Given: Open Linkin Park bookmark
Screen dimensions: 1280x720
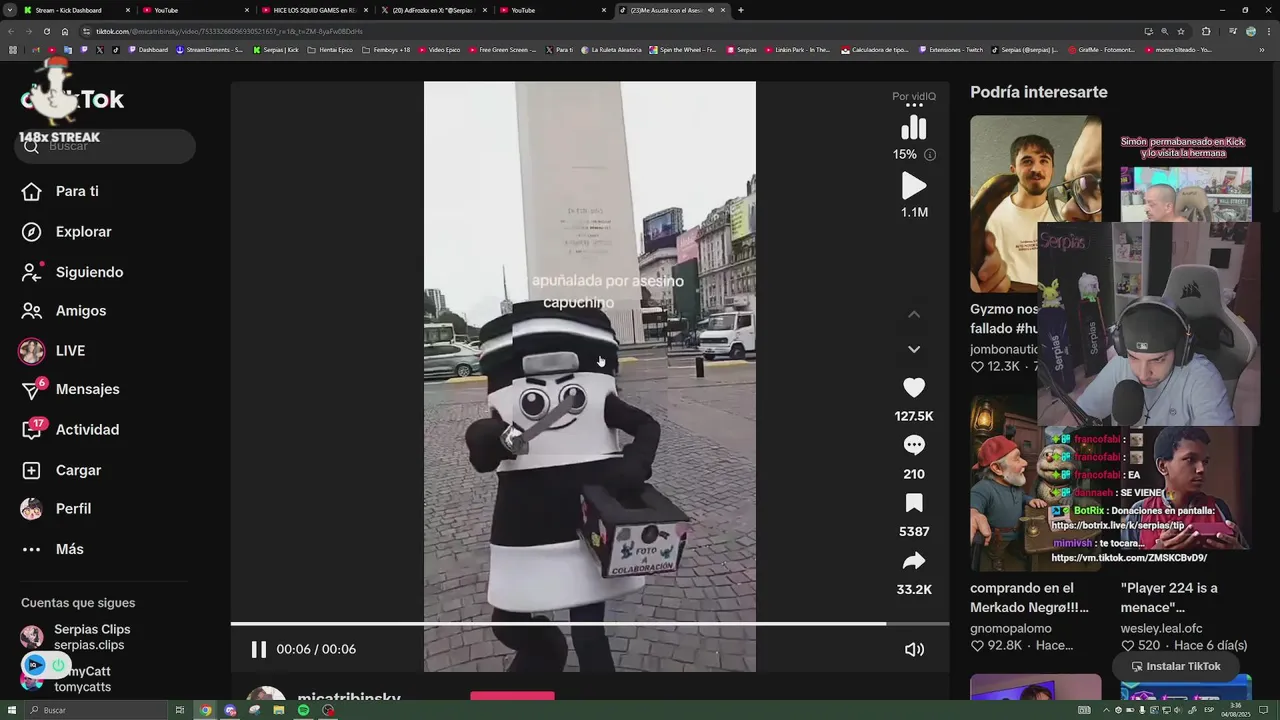Looking at the screenshot, I should [x=797, y=49].
